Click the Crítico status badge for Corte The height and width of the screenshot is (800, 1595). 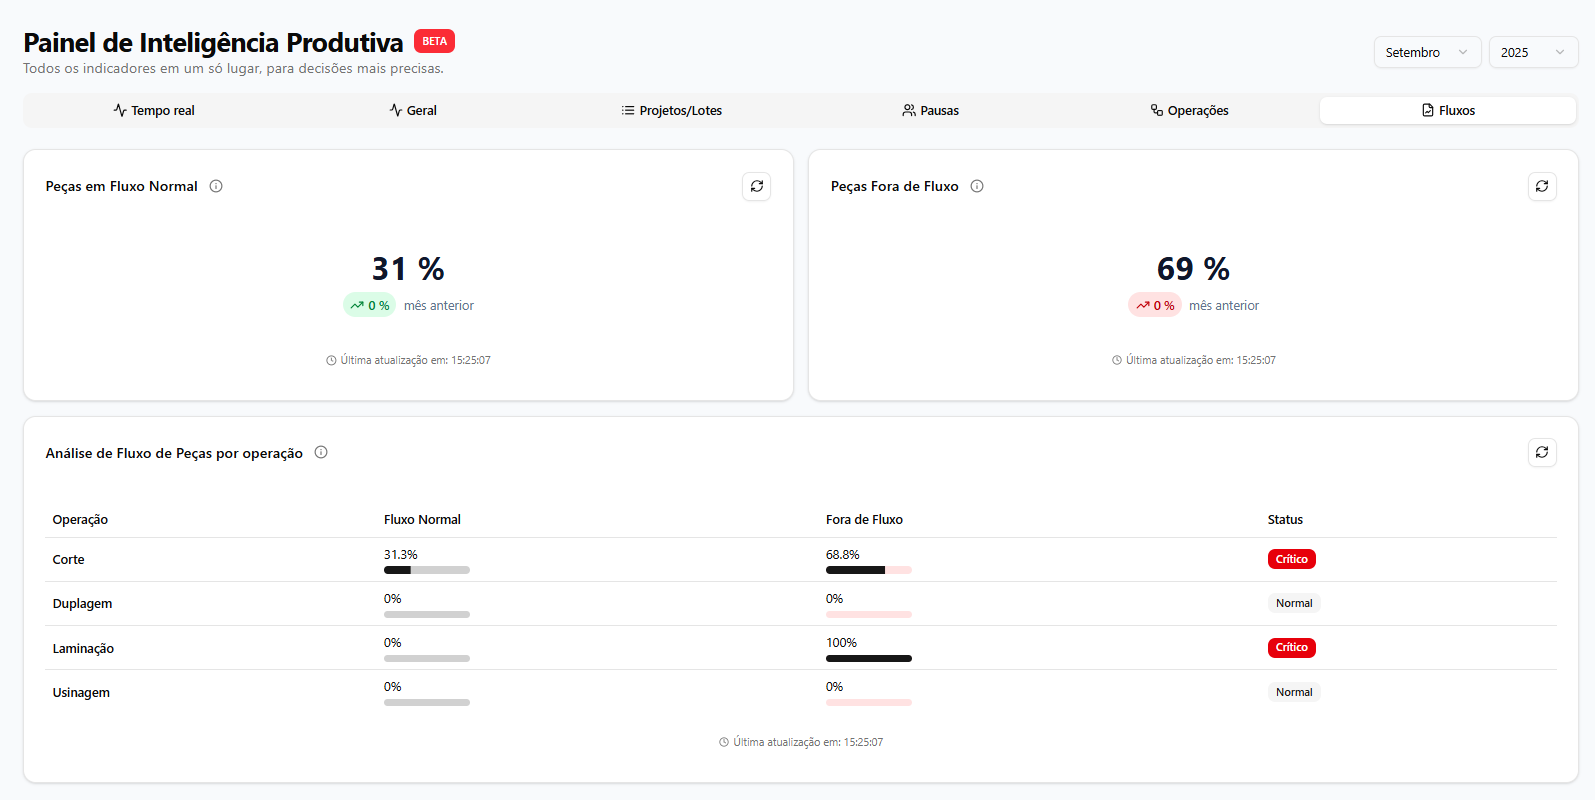coord(1291,559)
